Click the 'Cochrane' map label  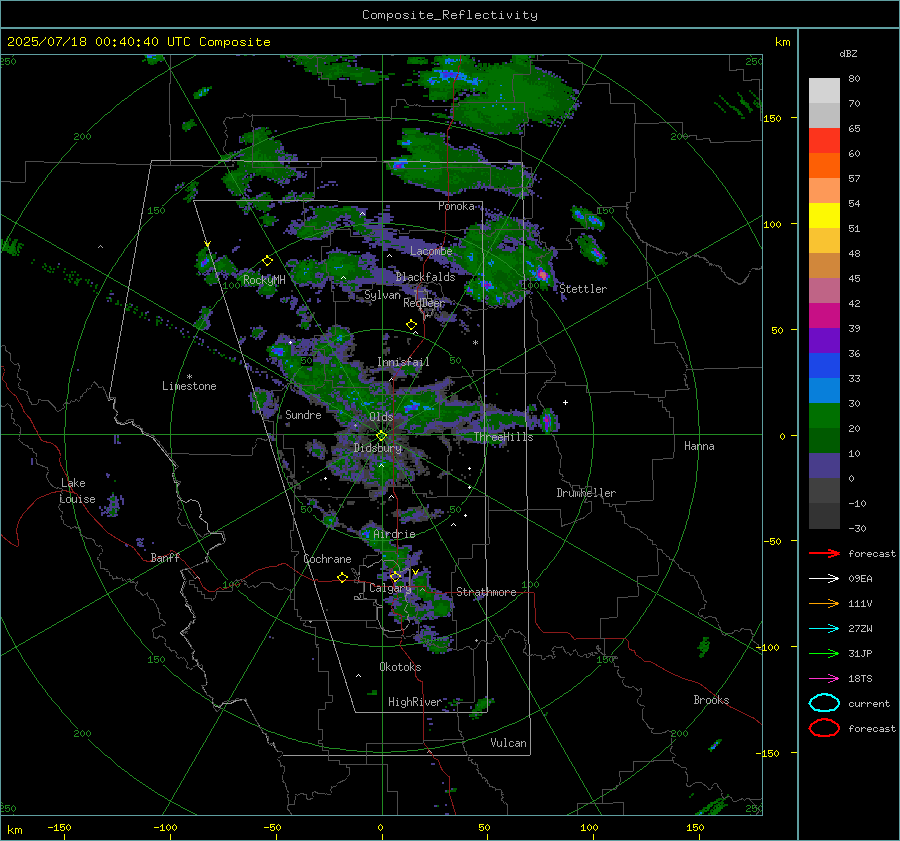[327, 559]
